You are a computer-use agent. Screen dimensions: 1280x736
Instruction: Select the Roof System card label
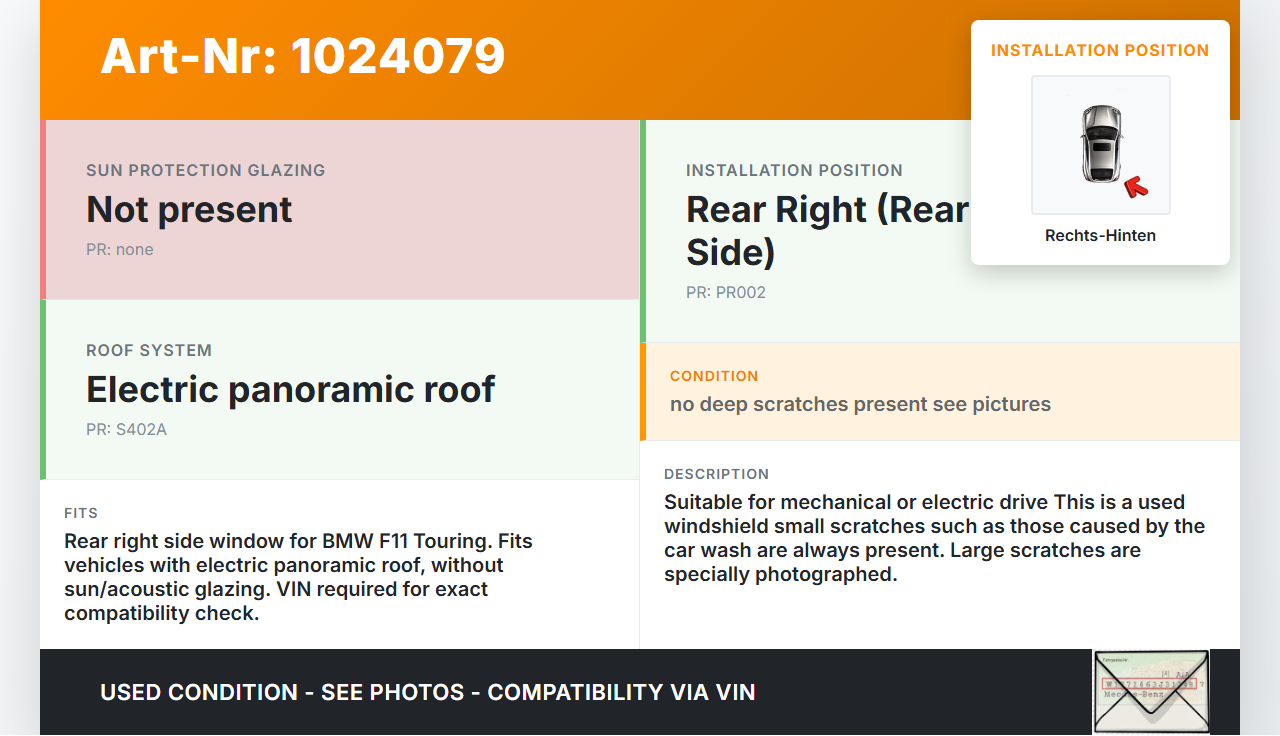coord(149,350)
